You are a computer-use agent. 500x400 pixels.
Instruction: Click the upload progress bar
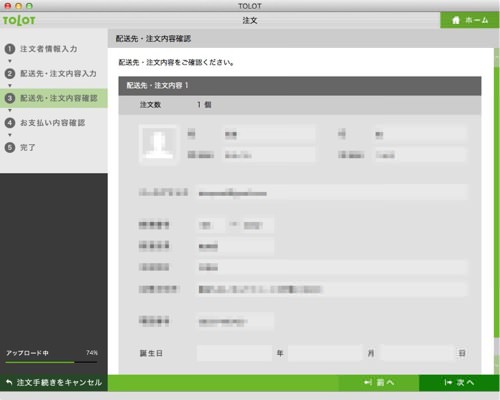tap(52, 362)
